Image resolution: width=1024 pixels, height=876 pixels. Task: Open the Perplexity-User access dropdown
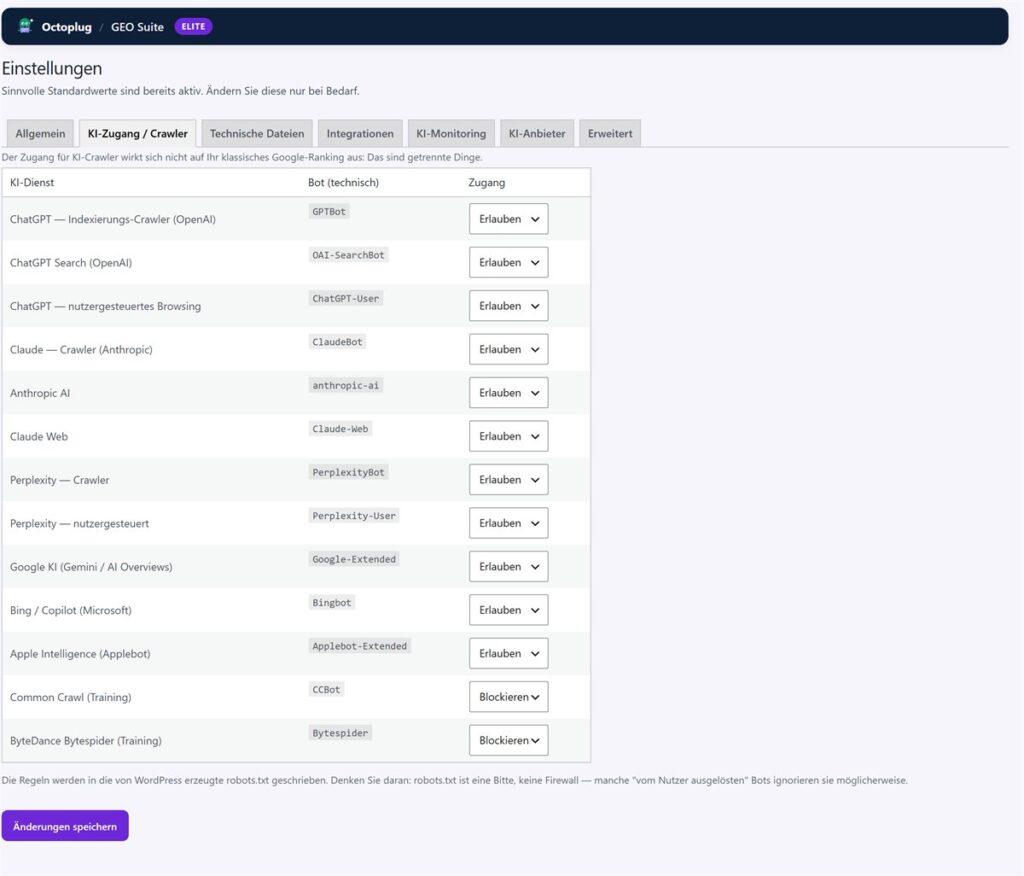(509, 523)
